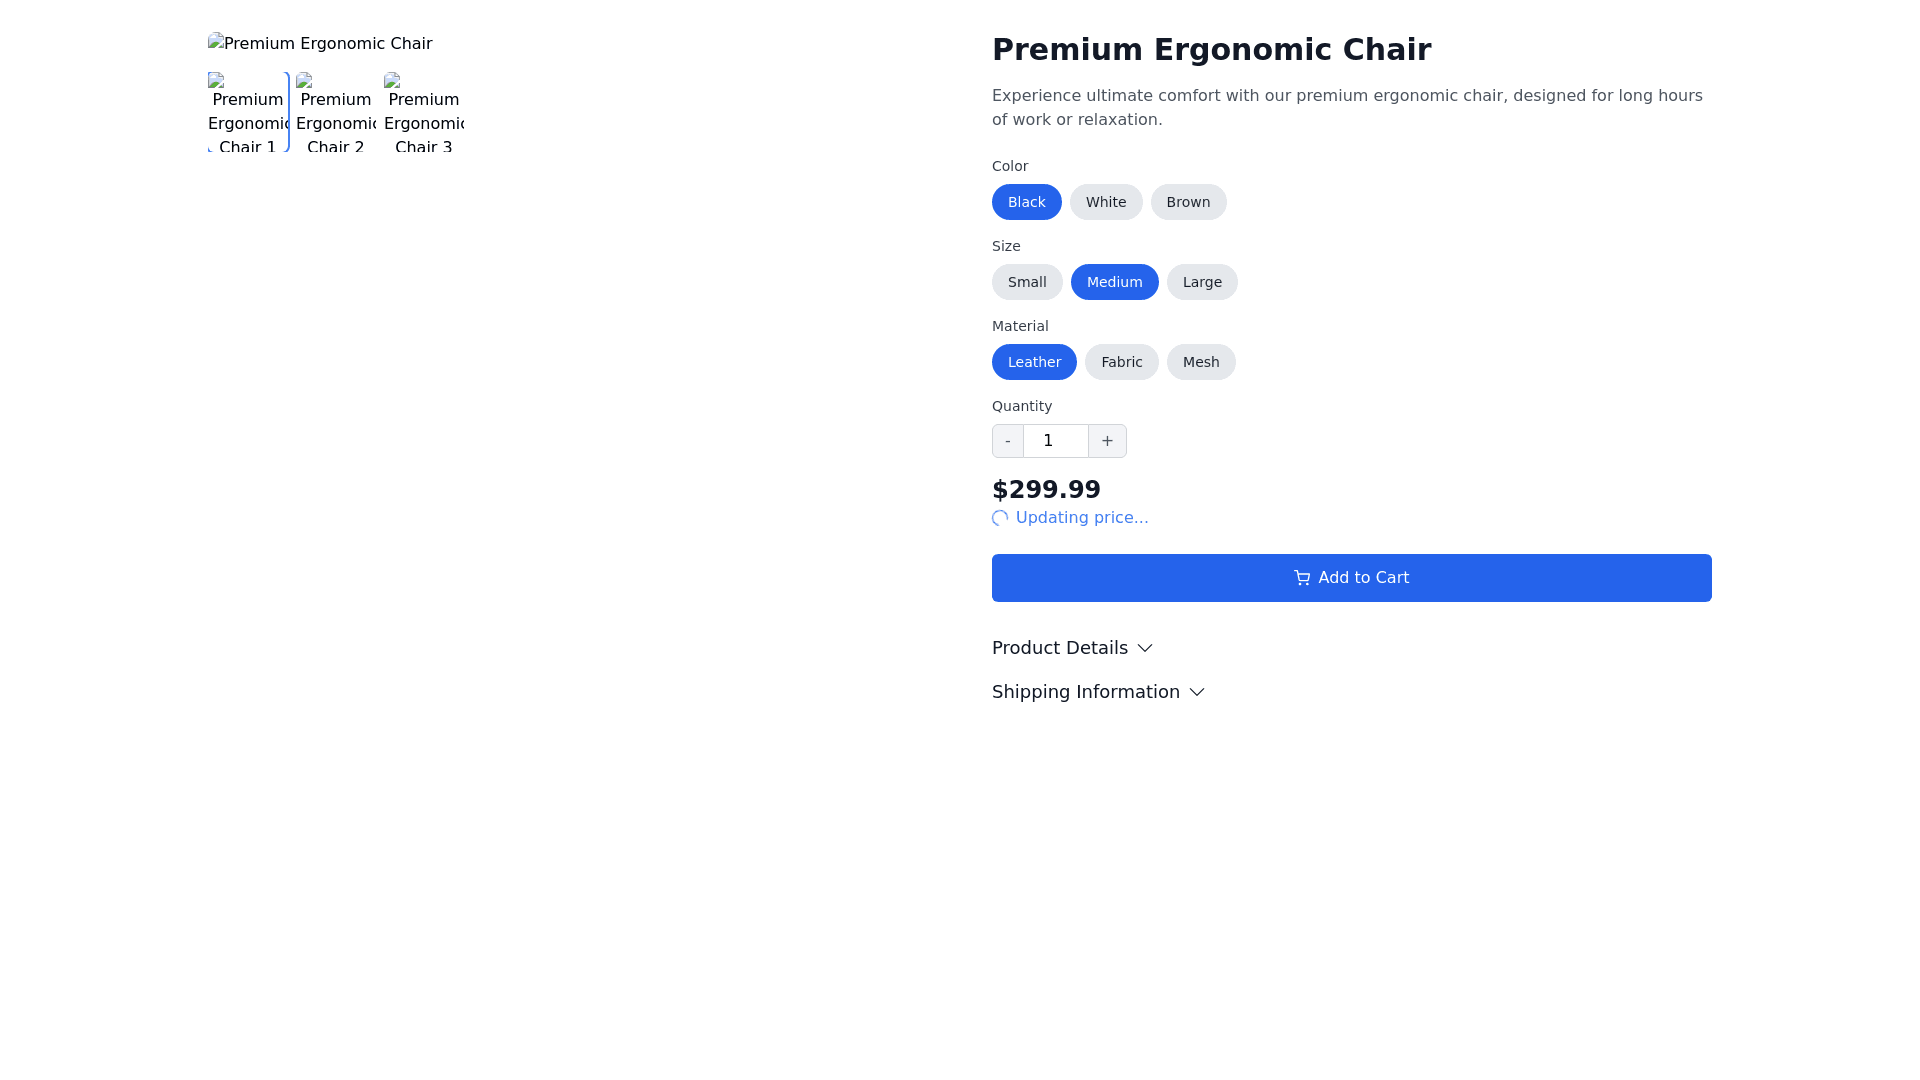Expand the Shipping Information section
Image resolution: width=1920 pixels, height=1080 pixels.
tap(1086, 692)
